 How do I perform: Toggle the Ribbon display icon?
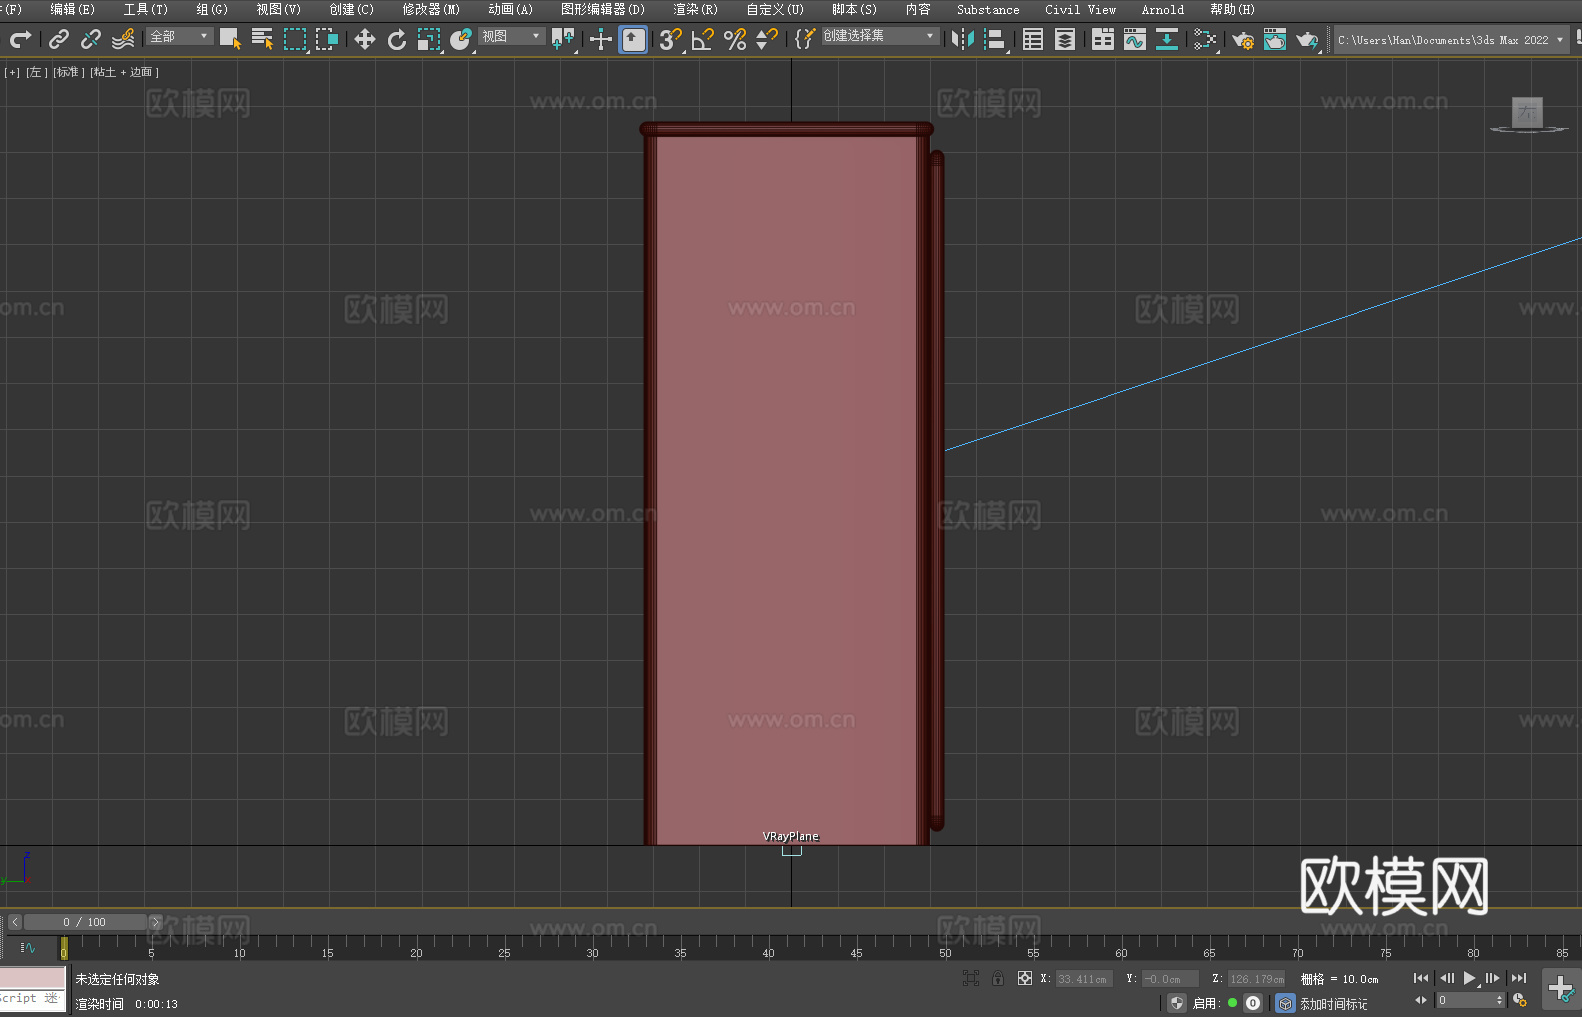click(1103, 39)
